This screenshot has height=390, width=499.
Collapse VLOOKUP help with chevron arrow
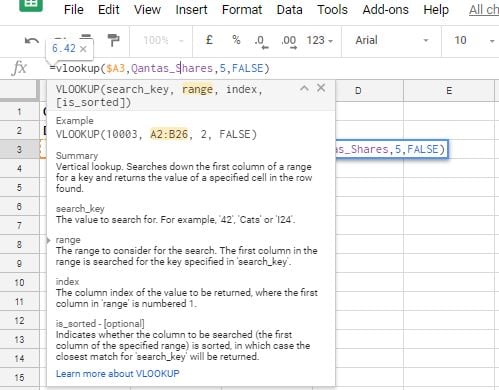click(x=304, y=88)
